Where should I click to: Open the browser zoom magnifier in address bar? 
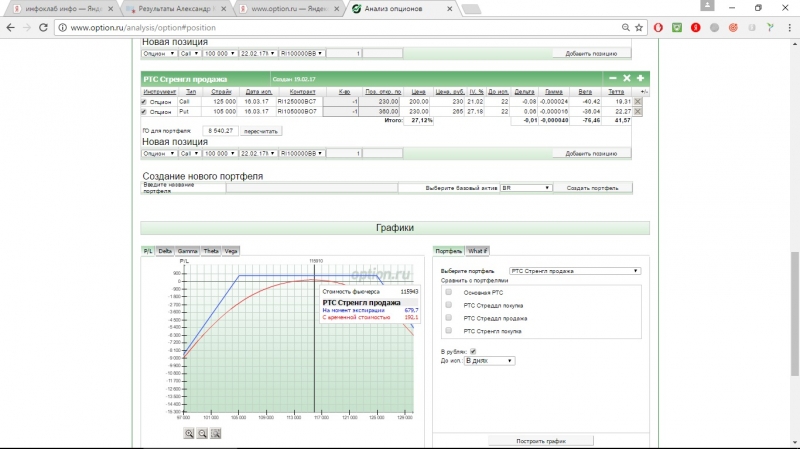pos(626,28)
